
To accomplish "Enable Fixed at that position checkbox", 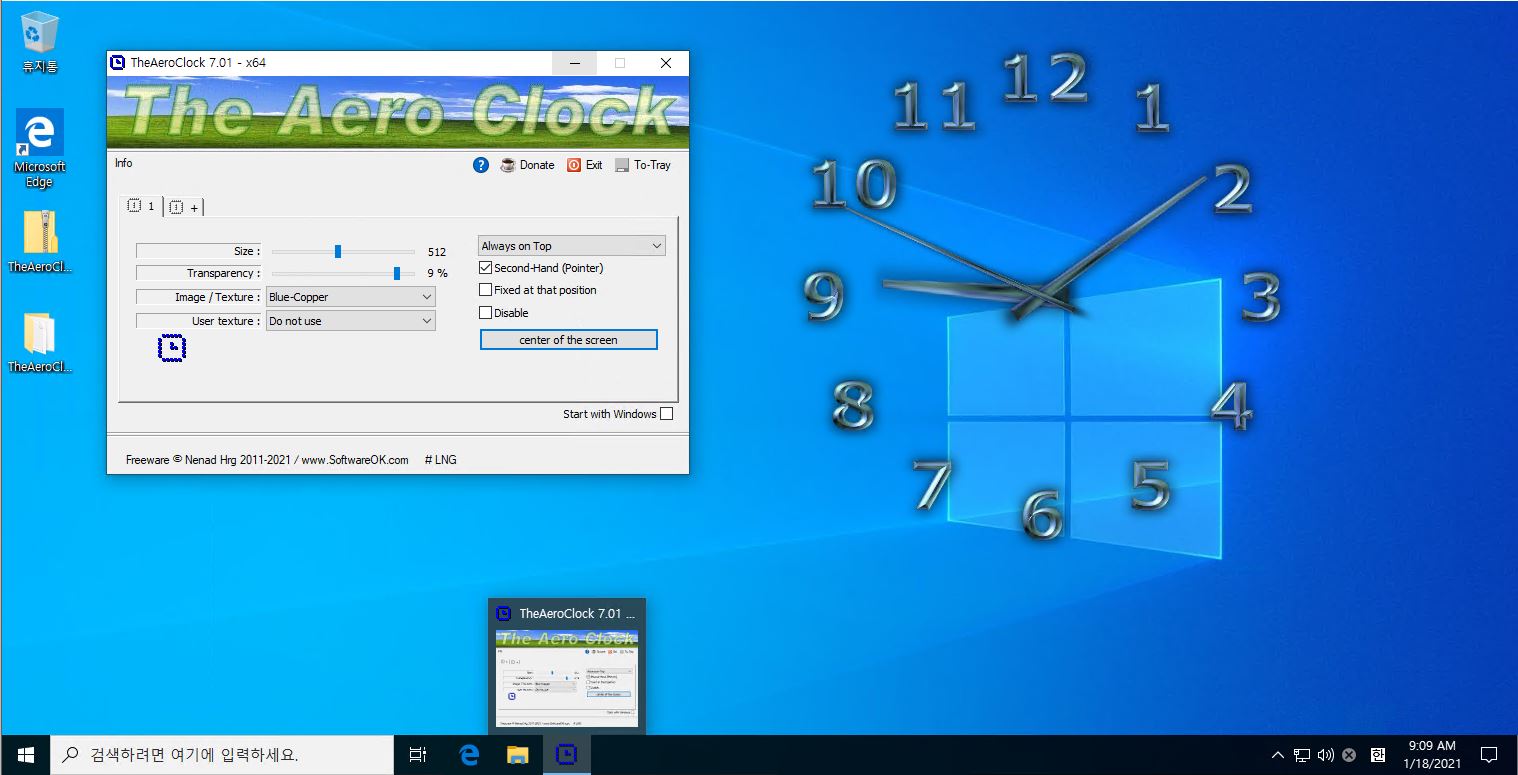I will coord(486,290).
